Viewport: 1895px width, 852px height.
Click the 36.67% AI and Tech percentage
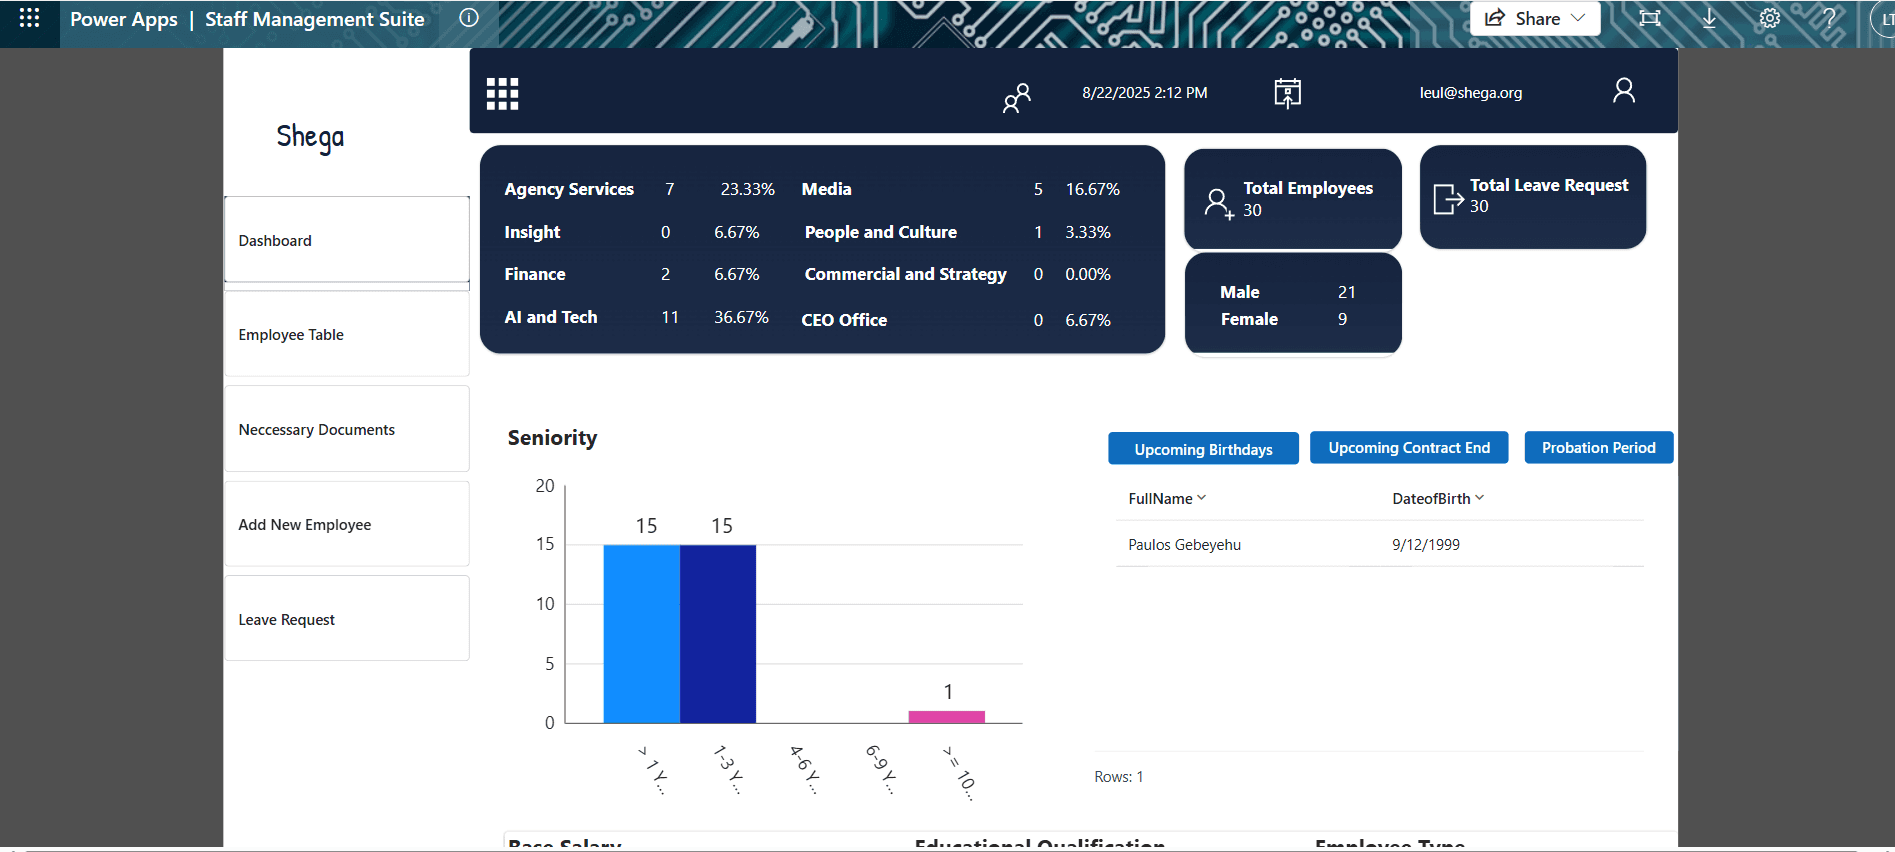741,317
